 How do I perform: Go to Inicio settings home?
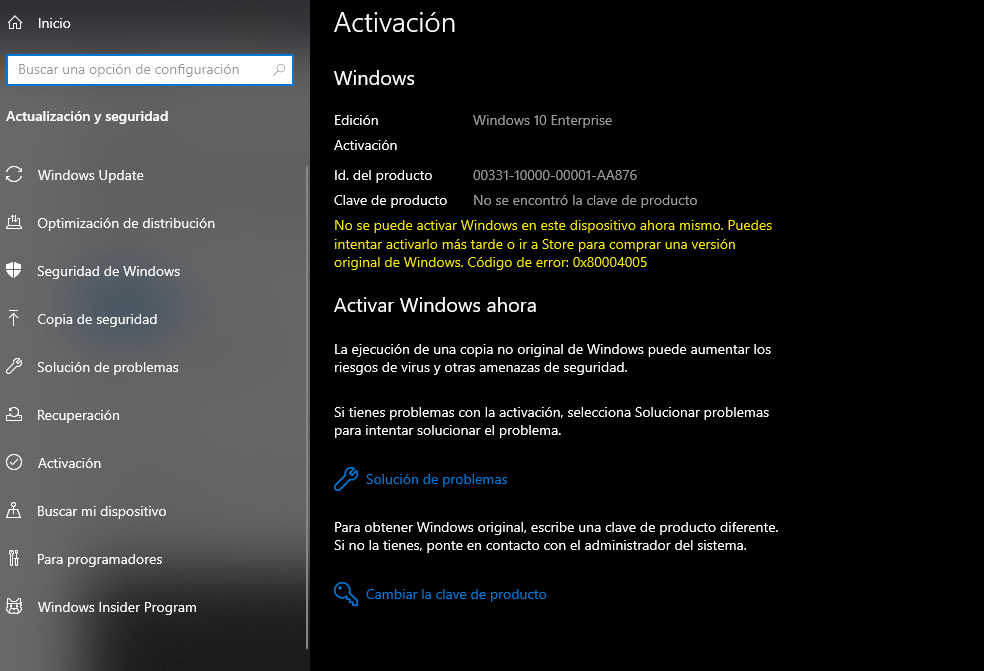54,23
